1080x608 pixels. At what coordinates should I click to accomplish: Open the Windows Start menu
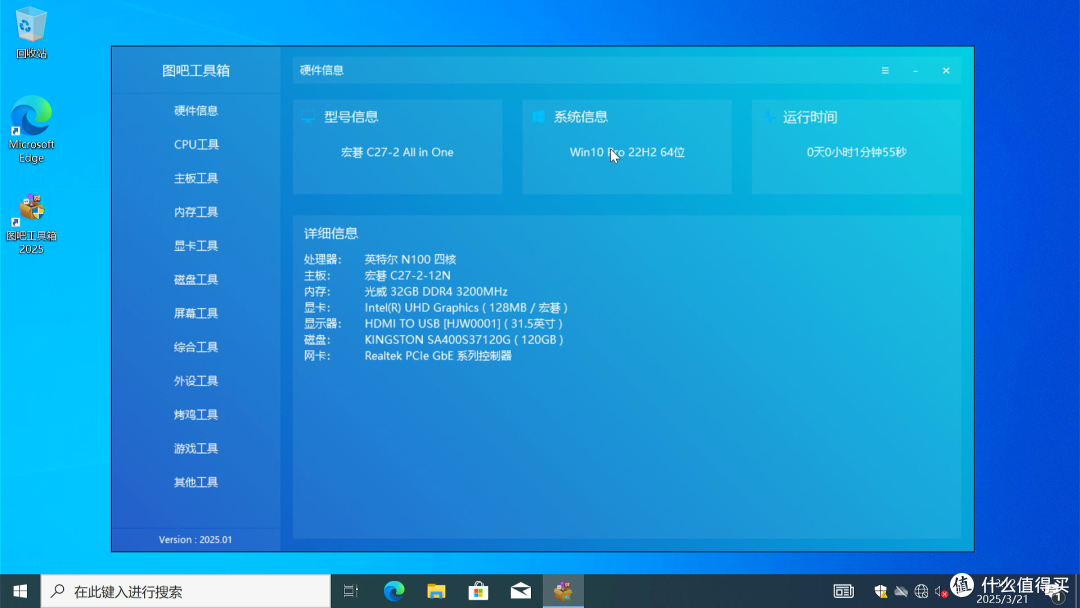click(x=20, y=591)
